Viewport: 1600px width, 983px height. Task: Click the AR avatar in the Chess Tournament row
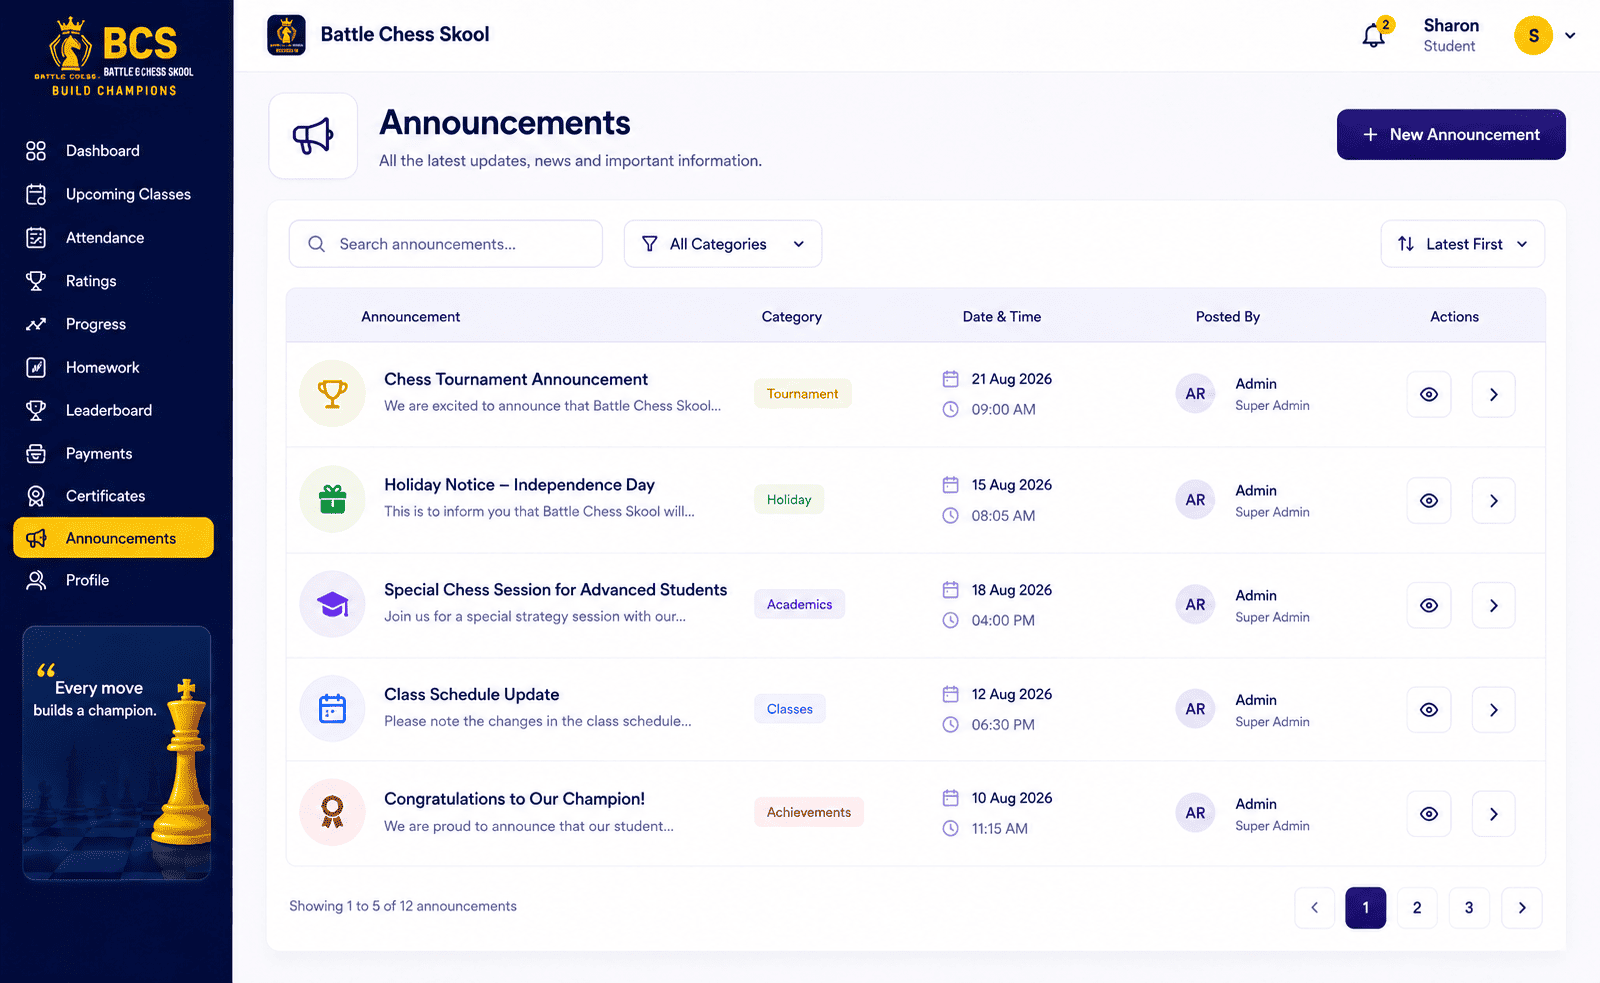pyautogui.click(x=1195, y=394)
